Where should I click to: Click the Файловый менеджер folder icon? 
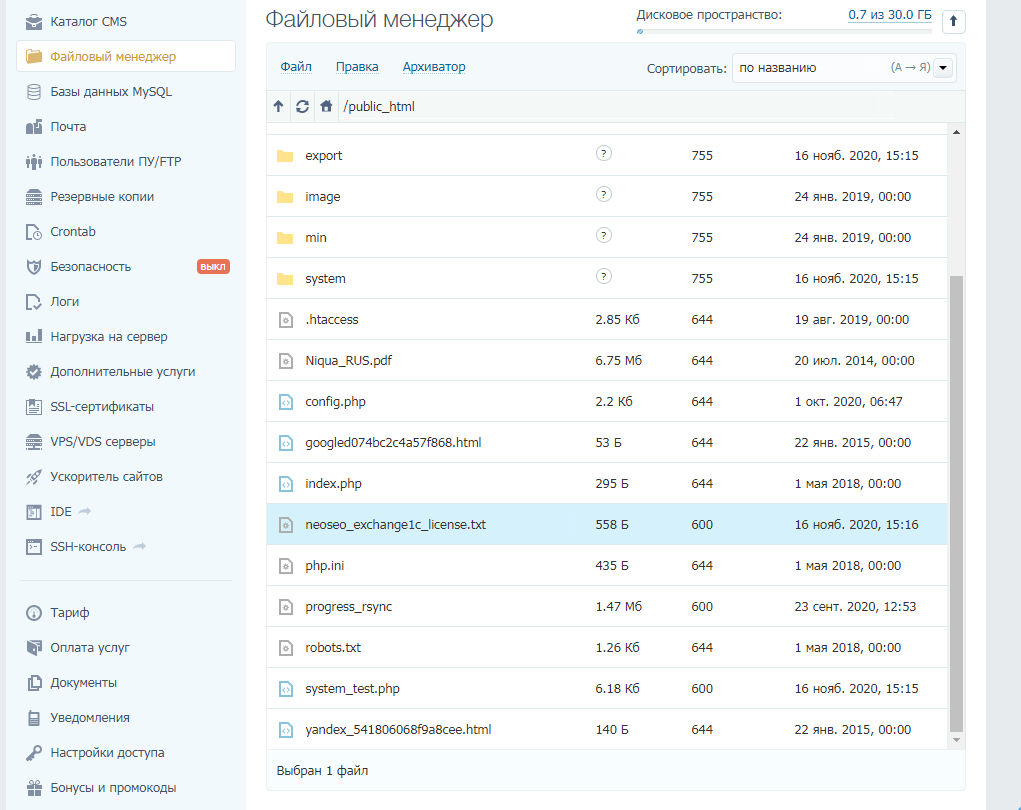coord(34,57)
